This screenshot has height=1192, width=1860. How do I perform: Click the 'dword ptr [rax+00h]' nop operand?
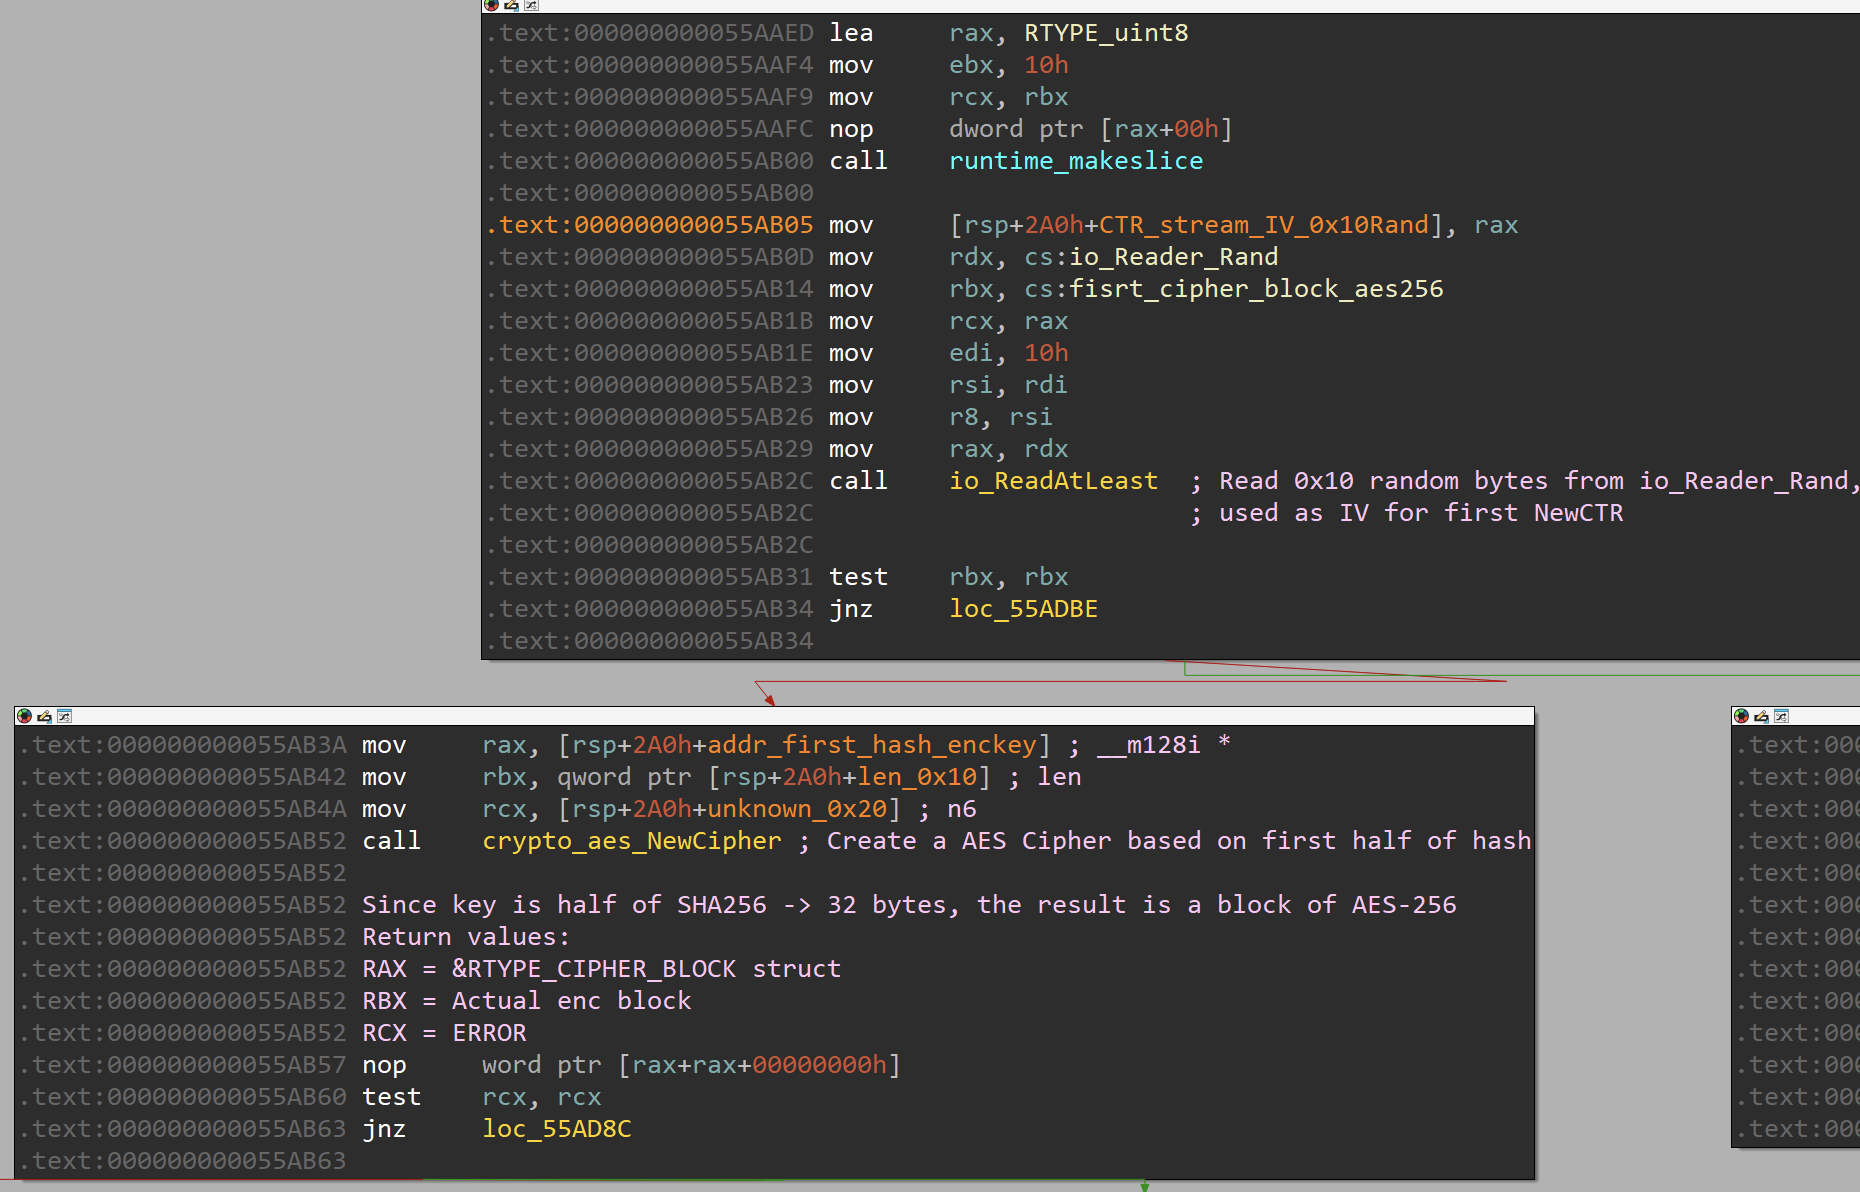pyautogui.click(x=1091, y=129)
